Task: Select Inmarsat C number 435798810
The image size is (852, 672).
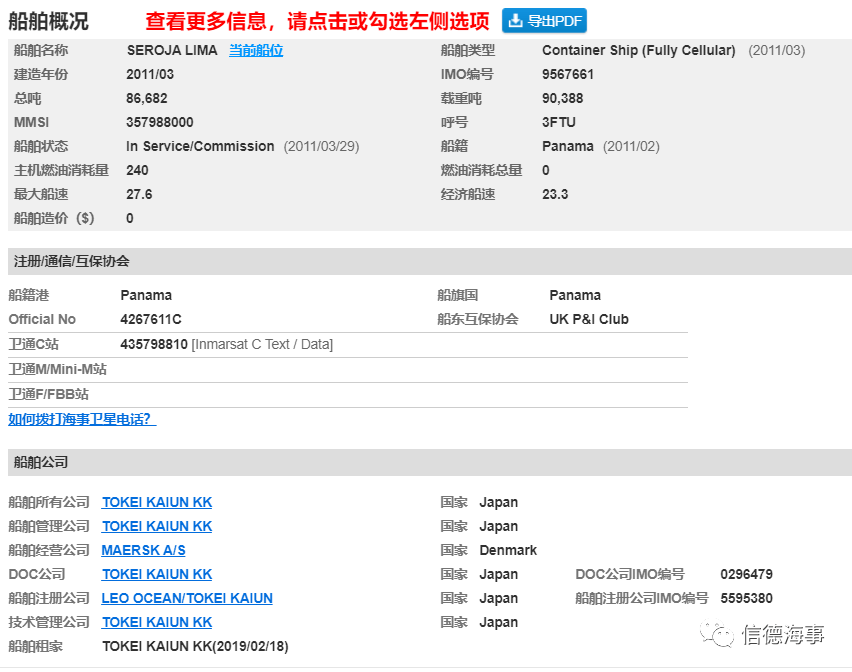Action: point(154,344)
